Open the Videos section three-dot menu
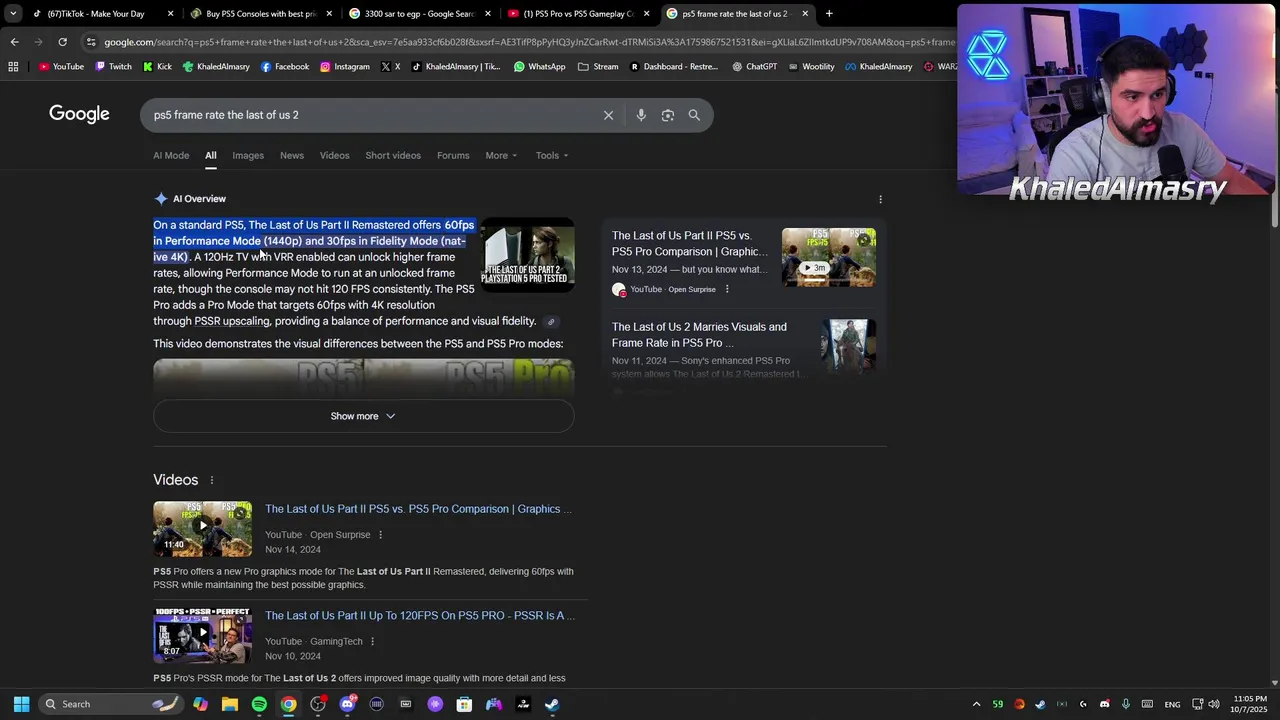Viewport: 1280px width, 720px height. coord(211,480)
